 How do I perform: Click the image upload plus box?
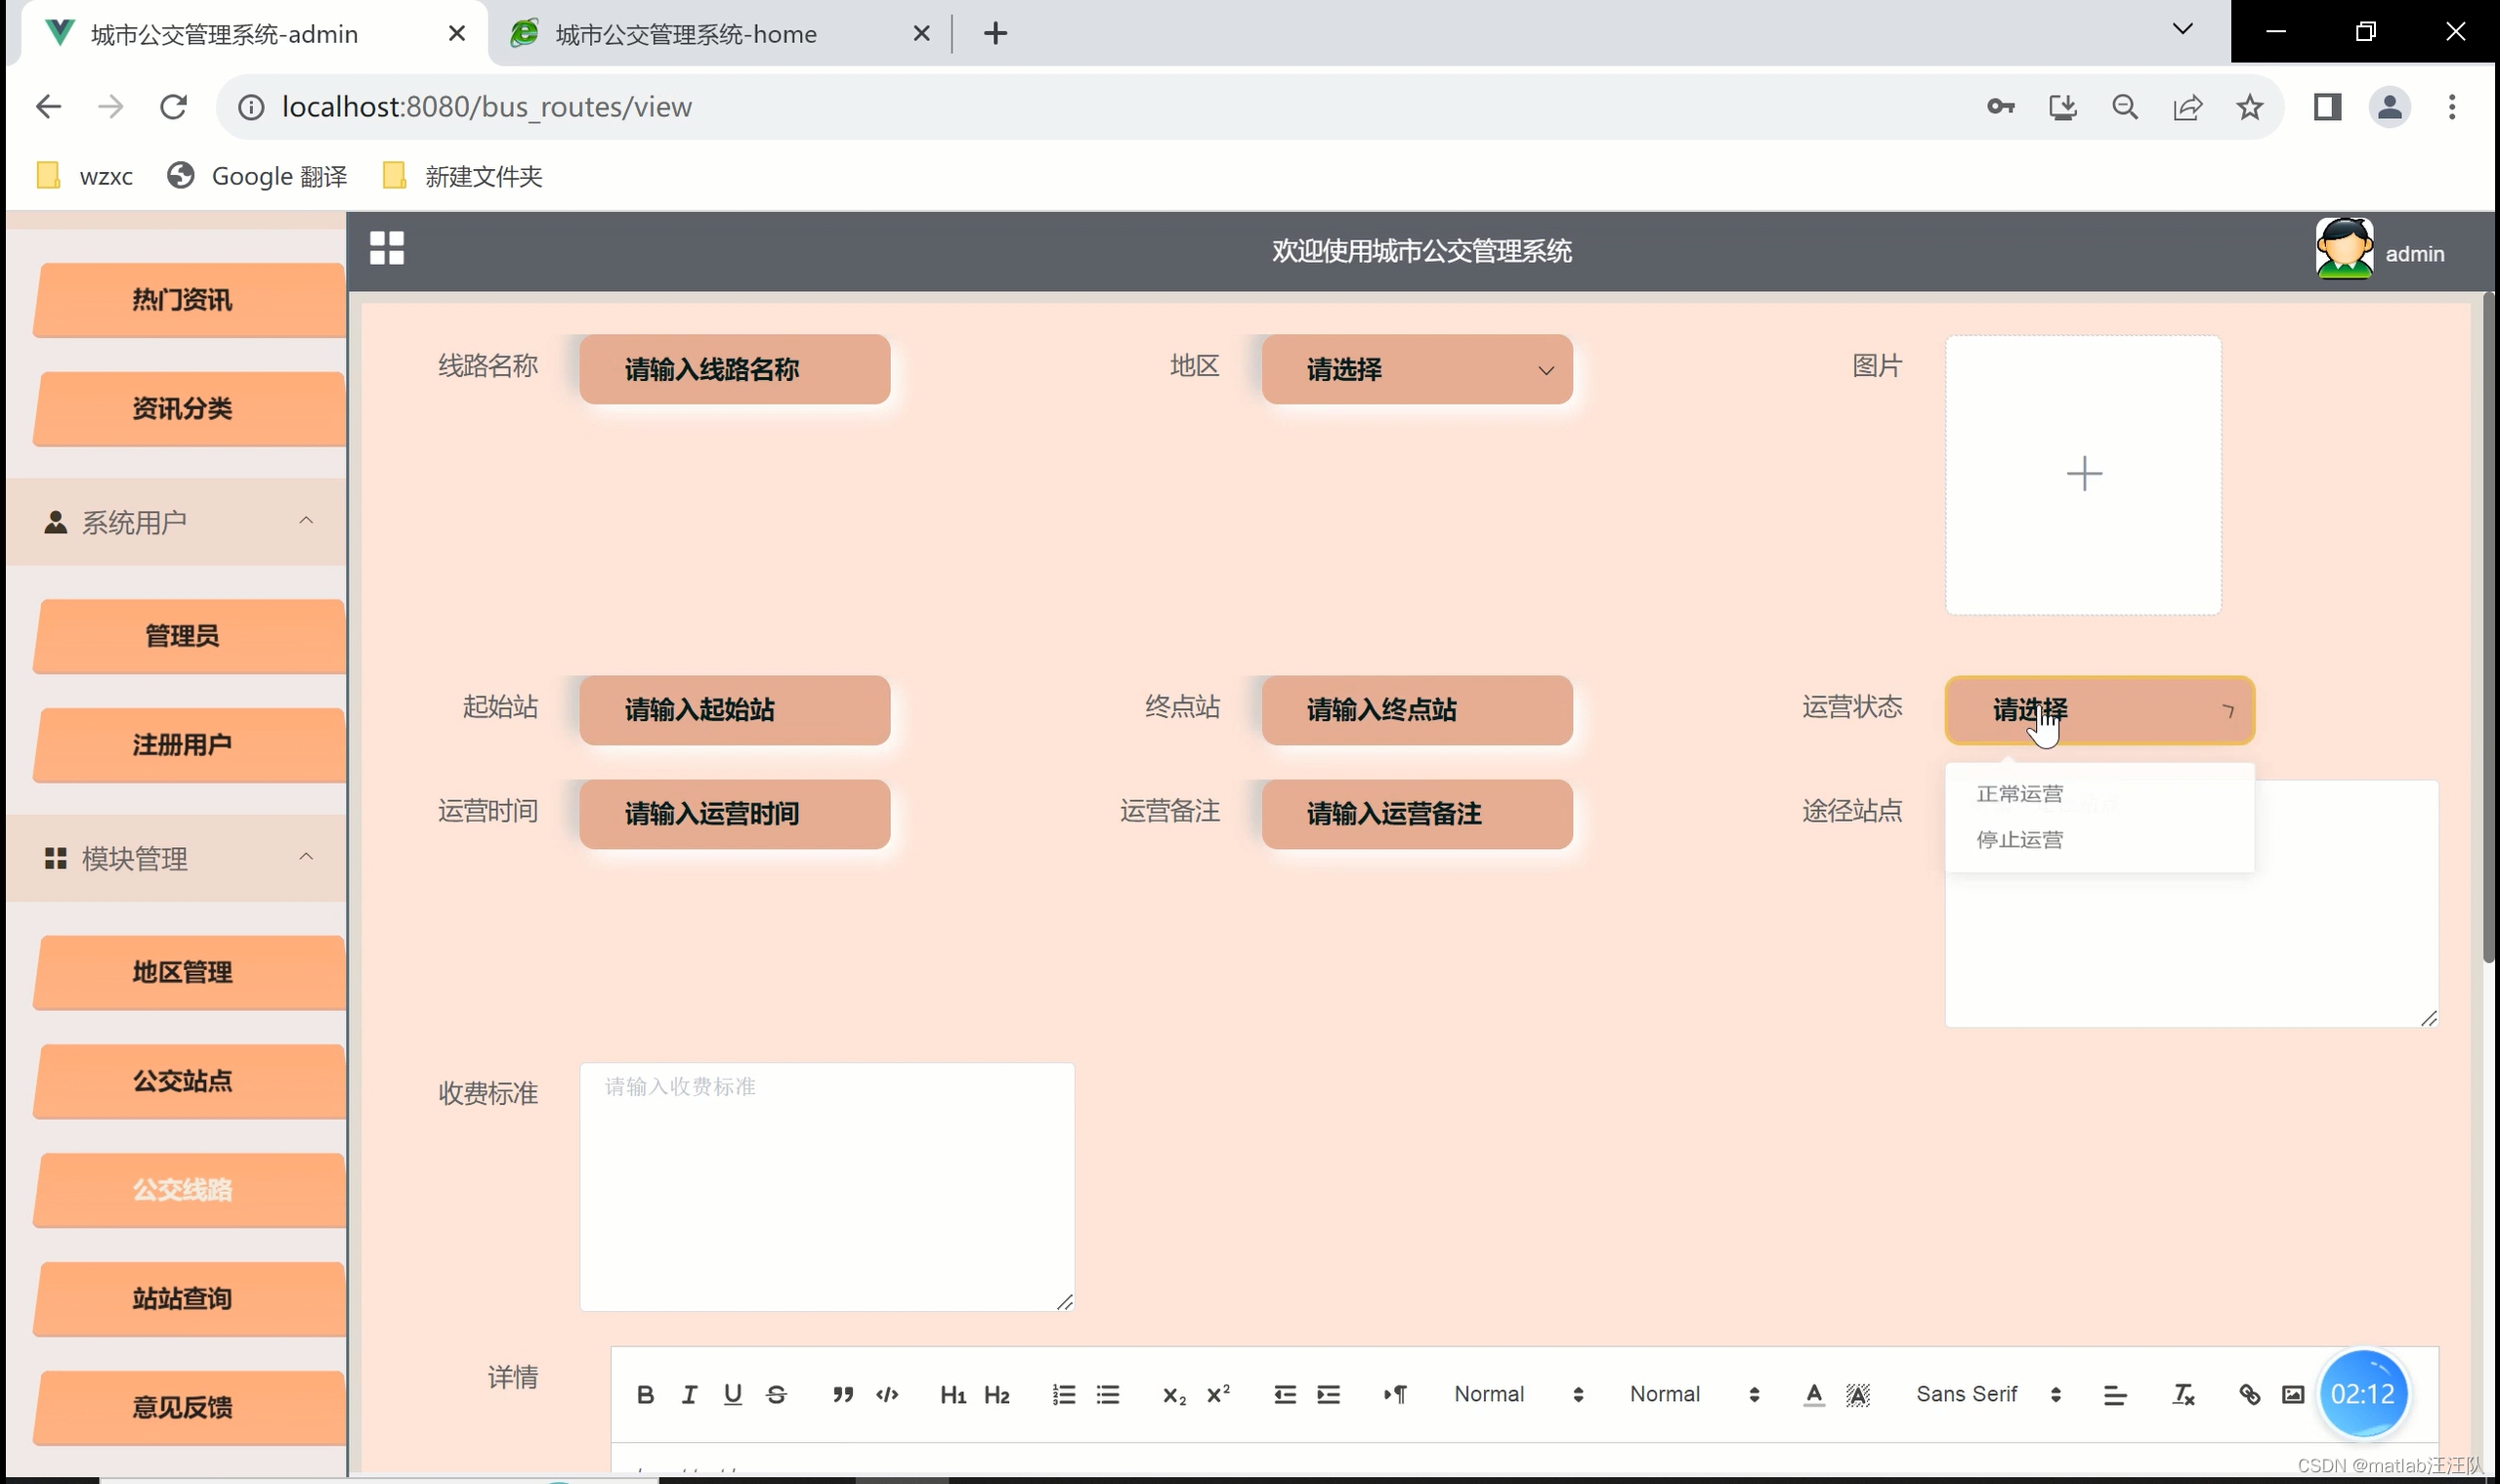2083,474
